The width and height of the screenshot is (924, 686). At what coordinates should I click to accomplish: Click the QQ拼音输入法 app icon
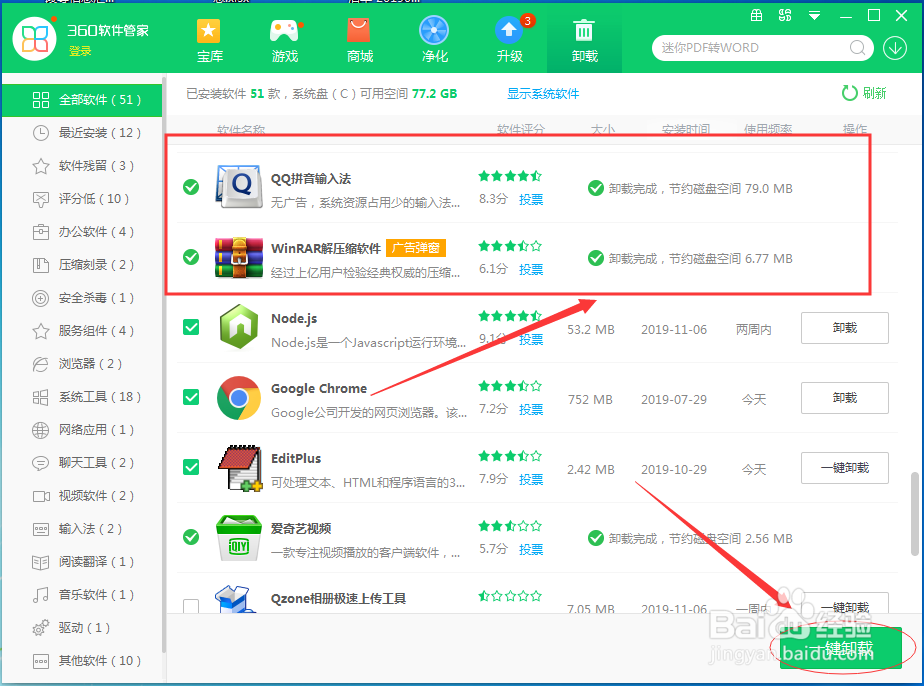tap(239, 187)
